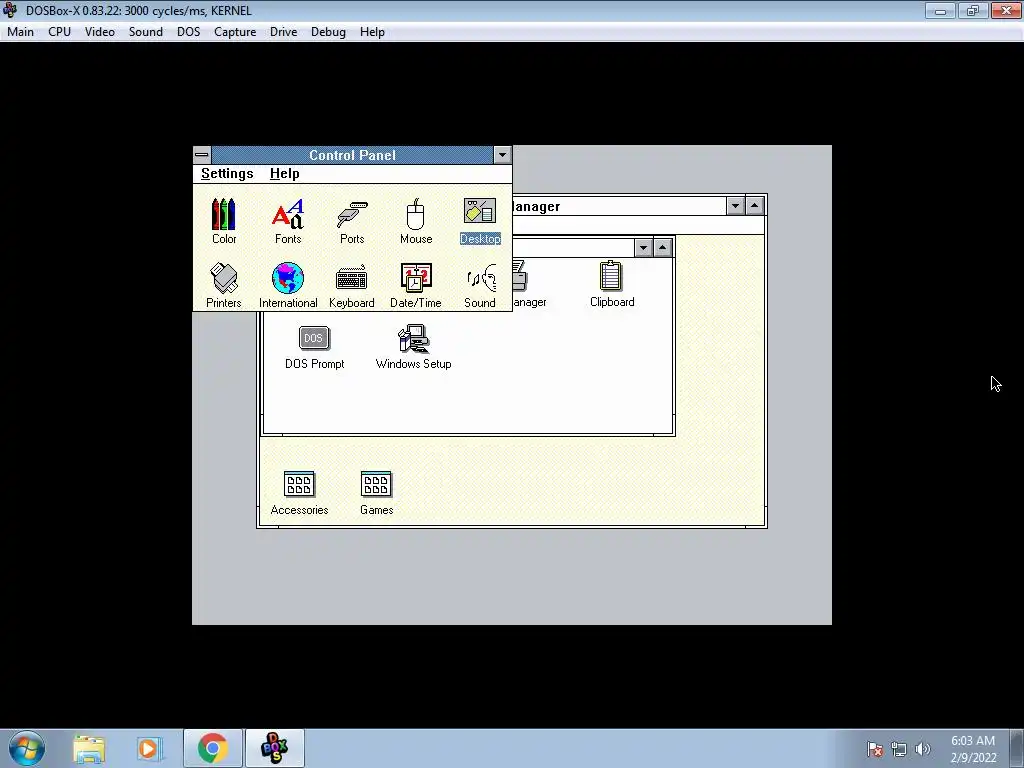Viewport: 1024px width, 768px height.
Task: Open the Keyboard settings icon
Action: coord(351,285)
